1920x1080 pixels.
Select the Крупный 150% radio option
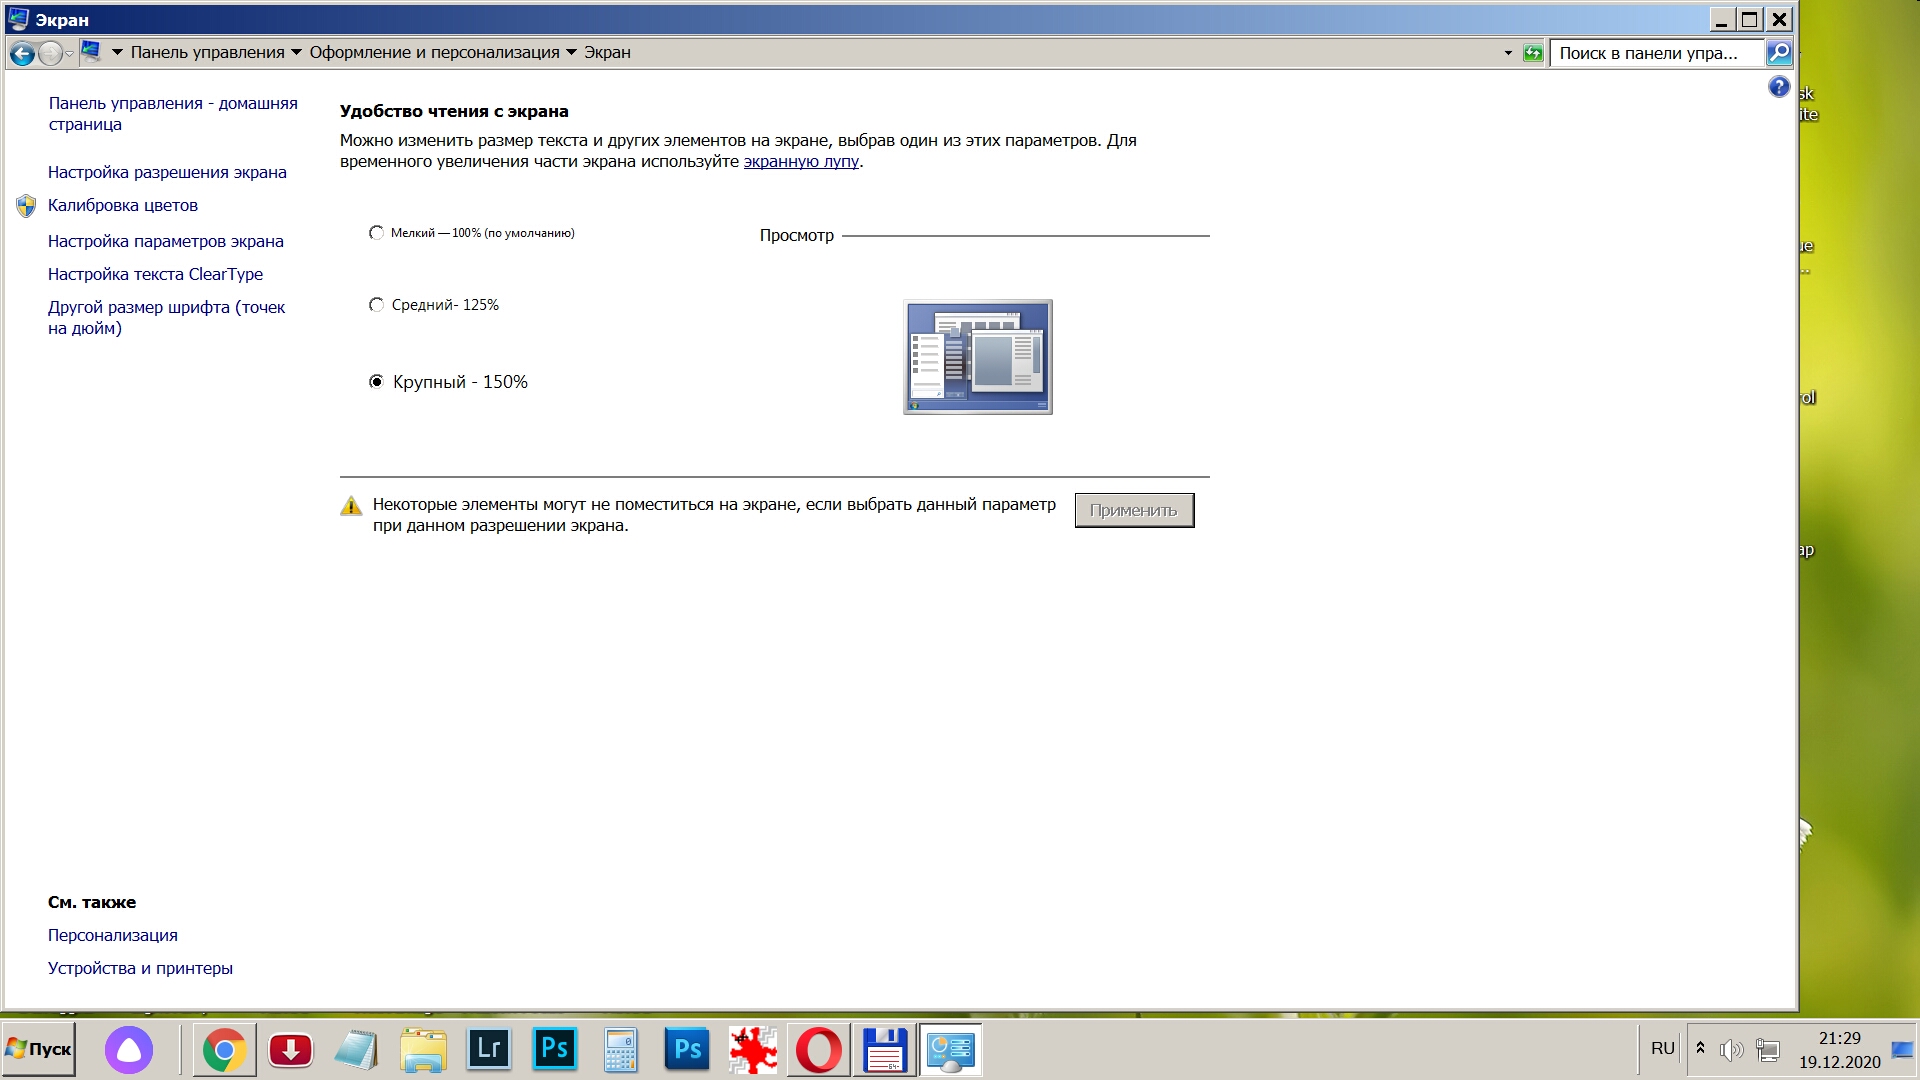pos(376,382)
